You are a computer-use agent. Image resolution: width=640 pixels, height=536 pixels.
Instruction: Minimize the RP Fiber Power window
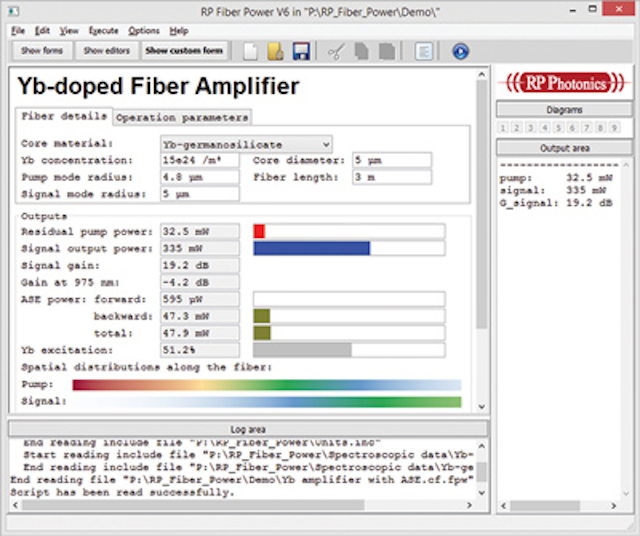(573, 10)
